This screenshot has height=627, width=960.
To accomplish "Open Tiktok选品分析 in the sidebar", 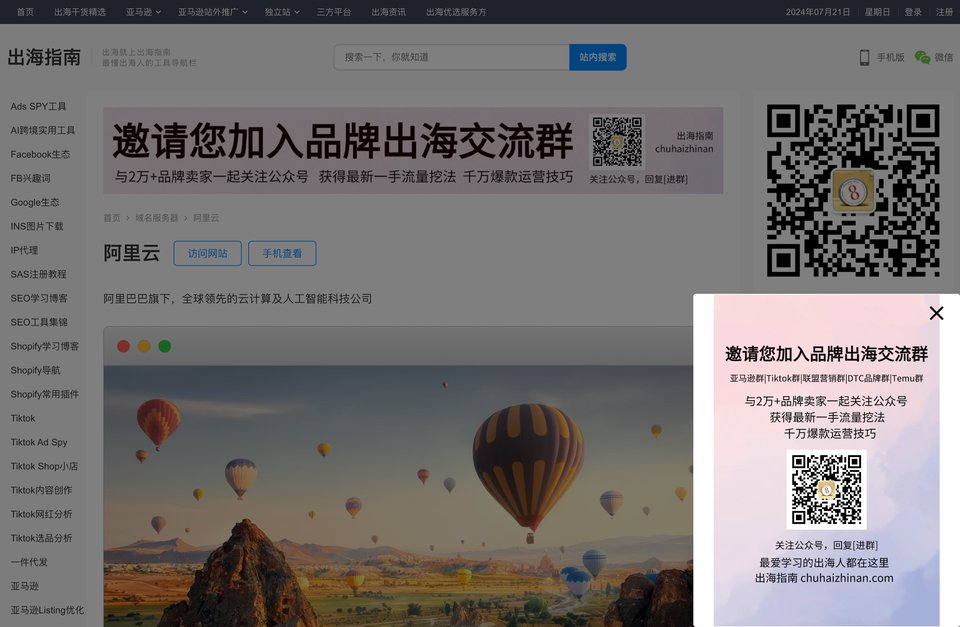I will pos(41,538).
